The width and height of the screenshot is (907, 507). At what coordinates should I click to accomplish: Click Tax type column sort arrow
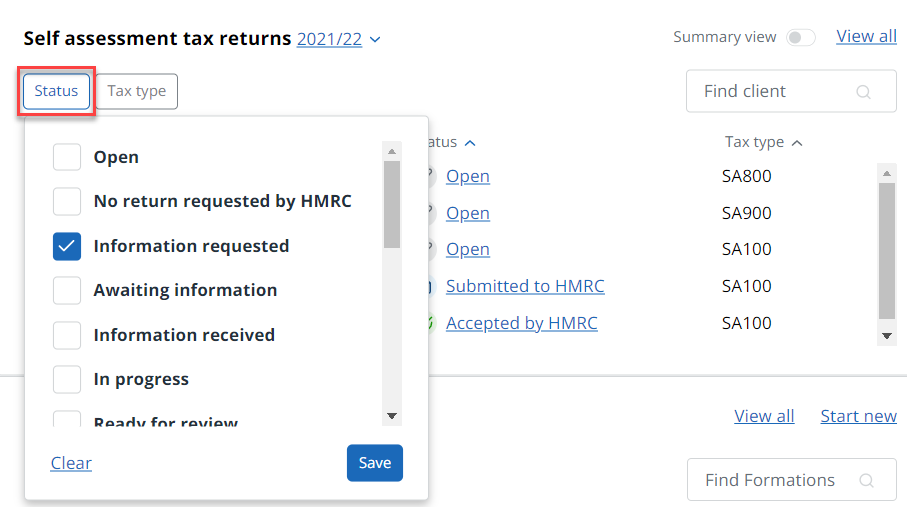coord(797,143)
